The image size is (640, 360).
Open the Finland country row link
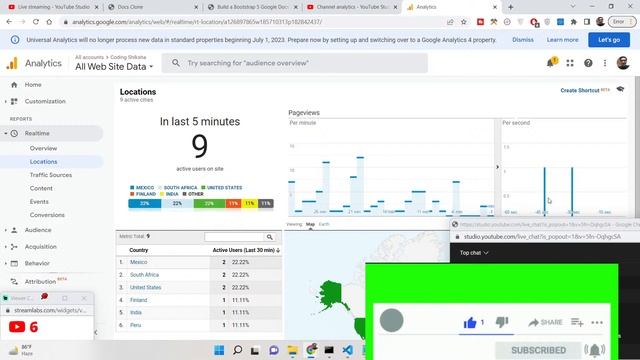[x=138, y=300]
